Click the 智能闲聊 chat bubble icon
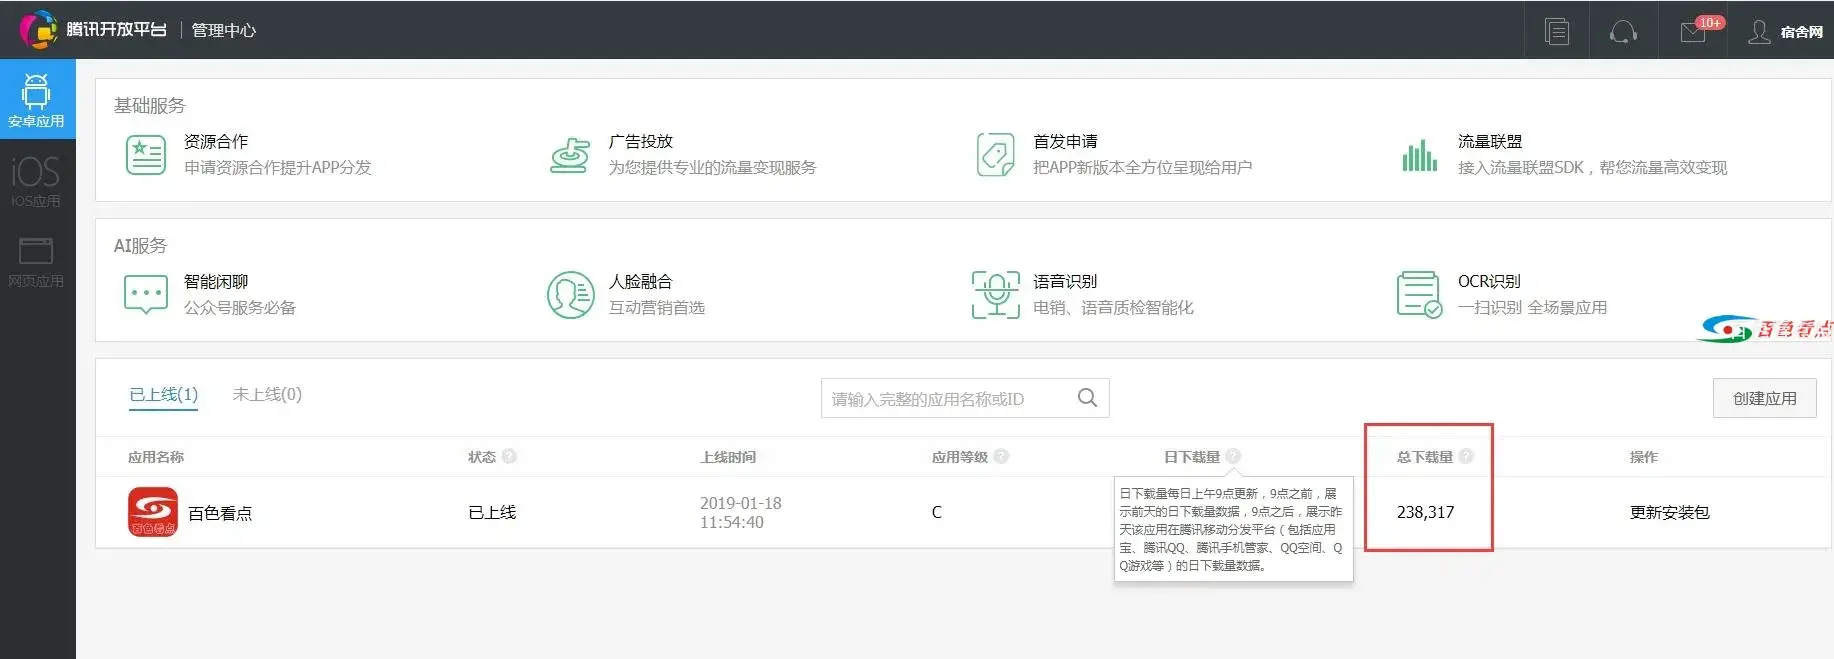The height and width of the screenshot is (659, 1834). [x=146, y=295]
